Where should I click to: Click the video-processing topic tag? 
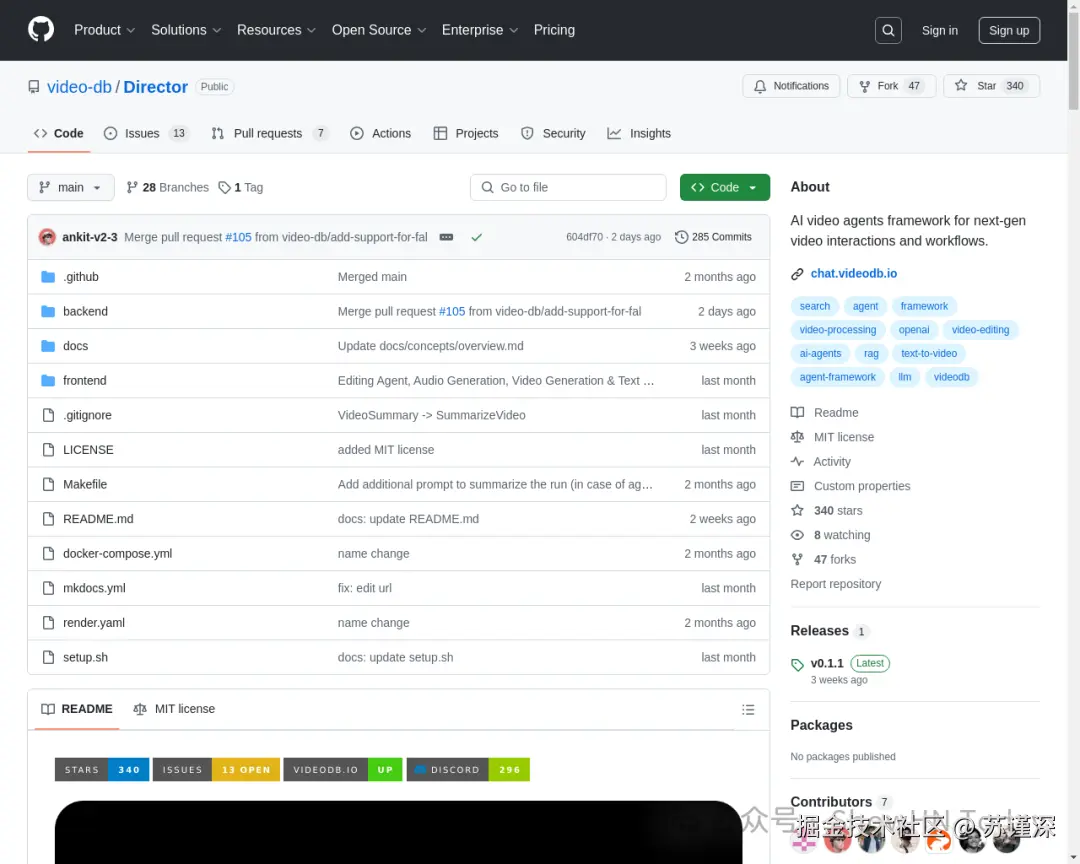(838, 330)
